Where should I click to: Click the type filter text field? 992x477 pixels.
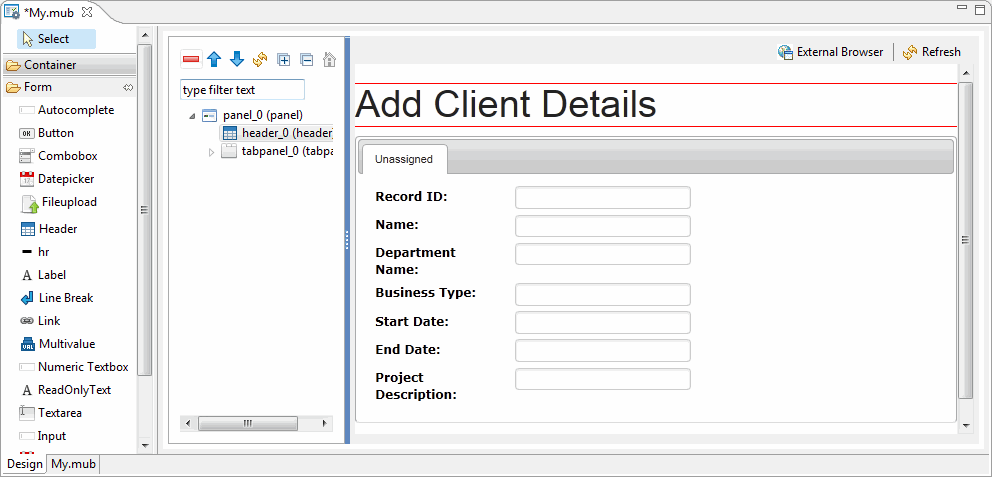(x=242, y=90)
